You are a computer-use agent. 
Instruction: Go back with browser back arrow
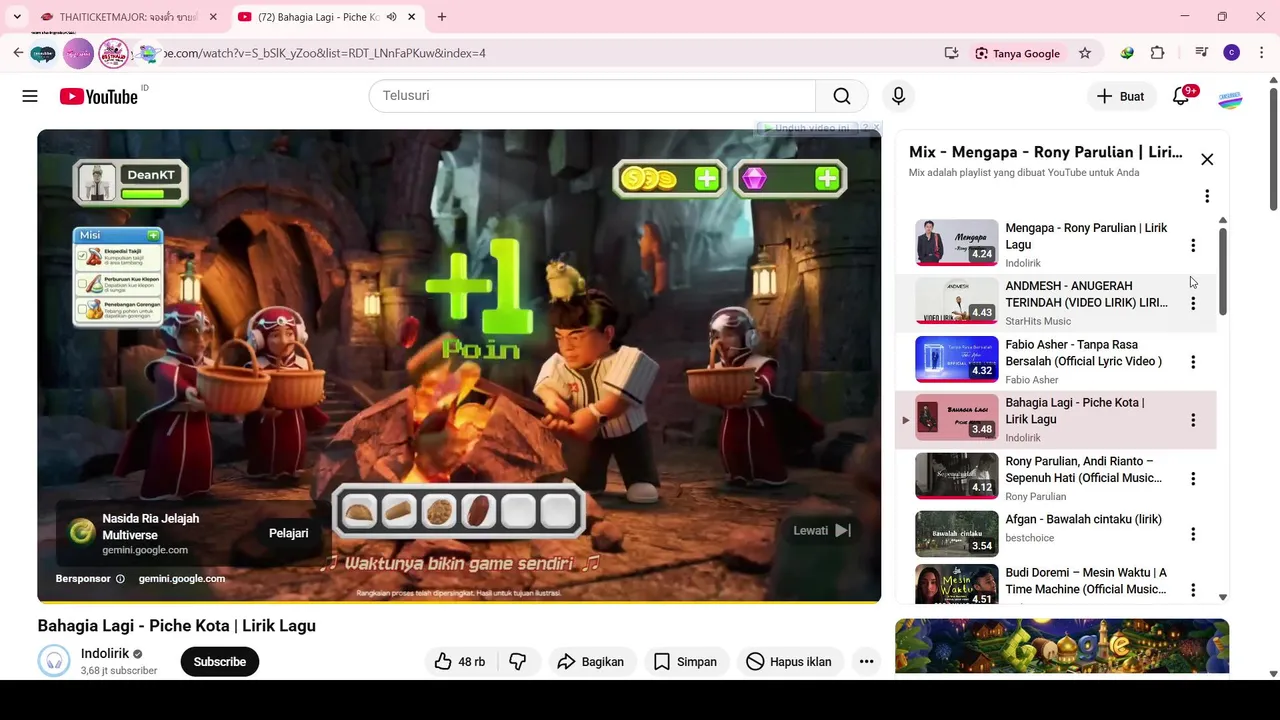click(18, 53)
